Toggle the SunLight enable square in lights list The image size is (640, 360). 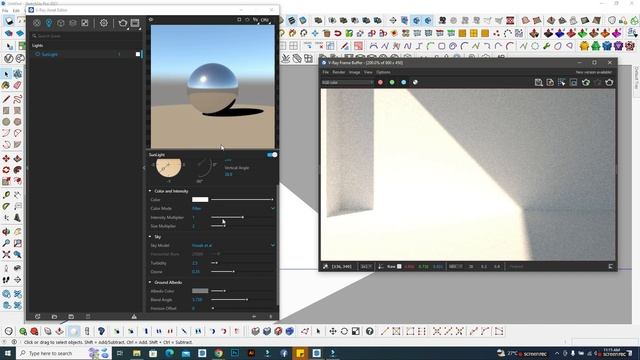138,54
